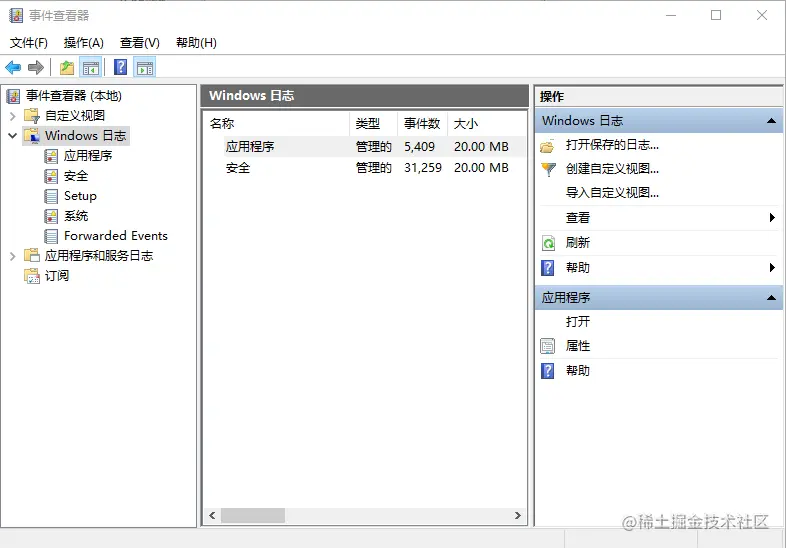The width and height of the screenshot is (786, 548).
Task: Sort by the 事件数 column header
Action: tap(422, 123)
